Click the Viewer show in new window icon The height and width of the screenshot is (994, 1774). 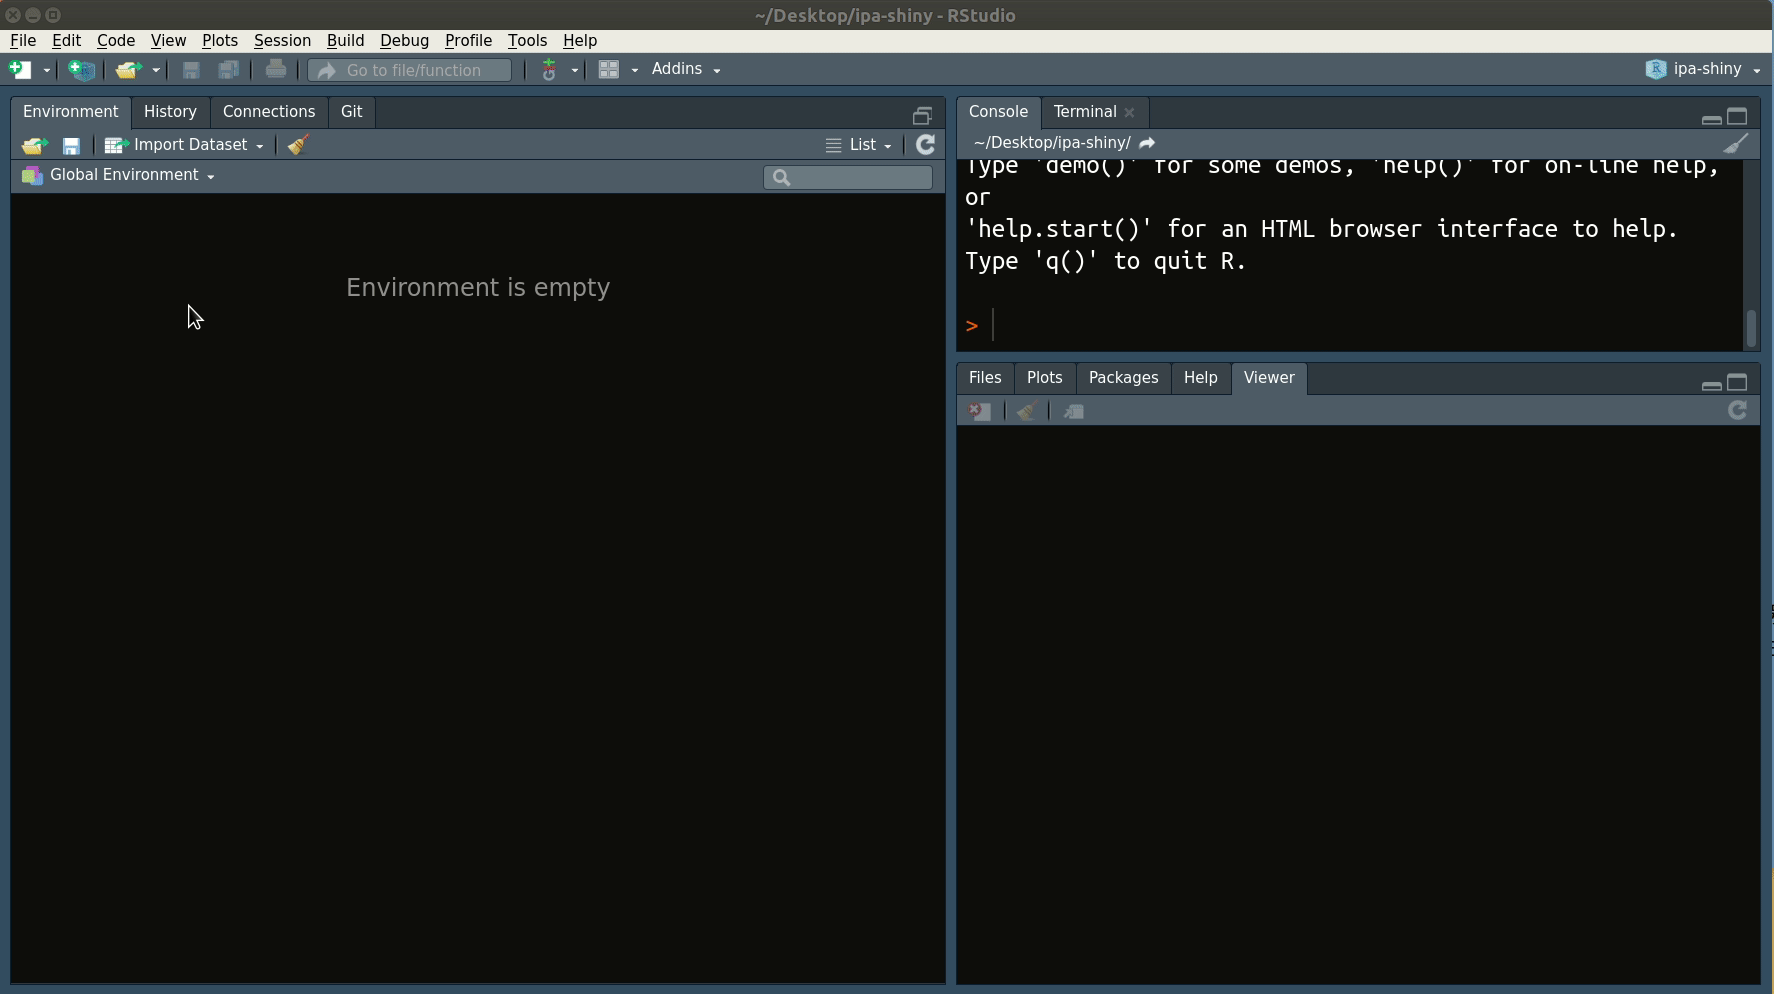pos(1074,412)
